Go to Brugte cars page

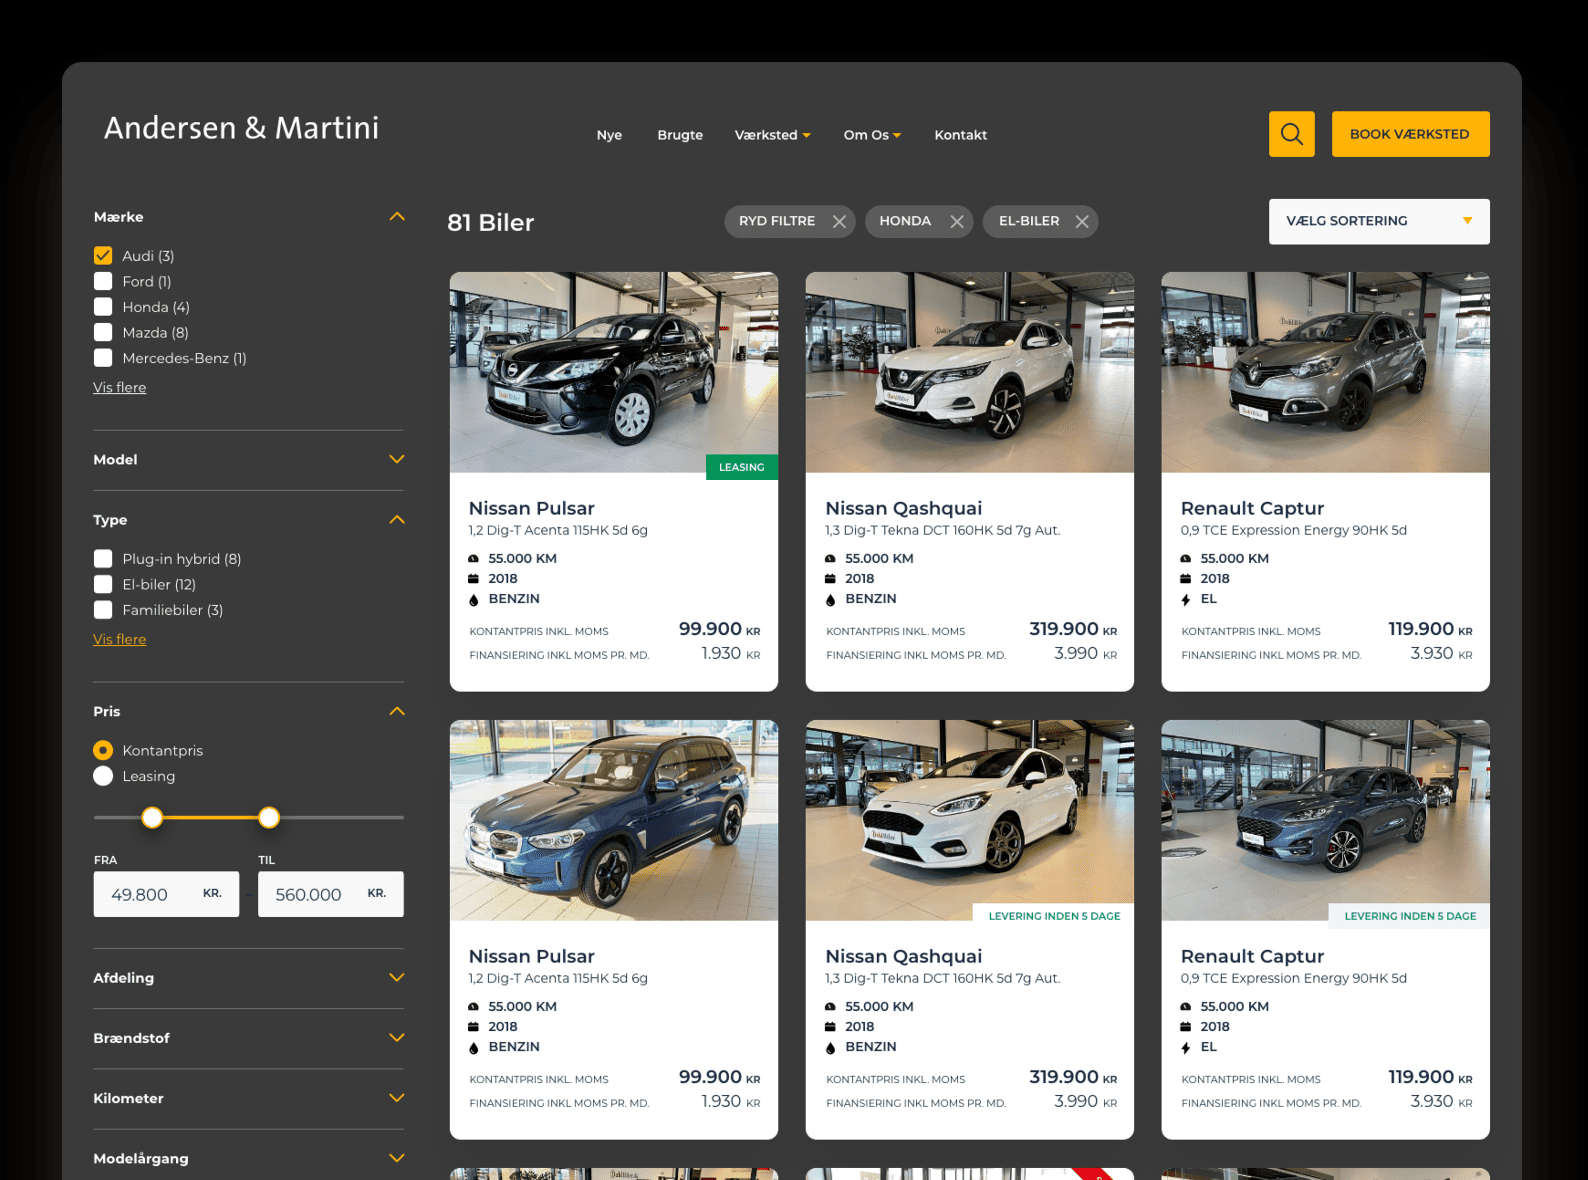[680, 135]
